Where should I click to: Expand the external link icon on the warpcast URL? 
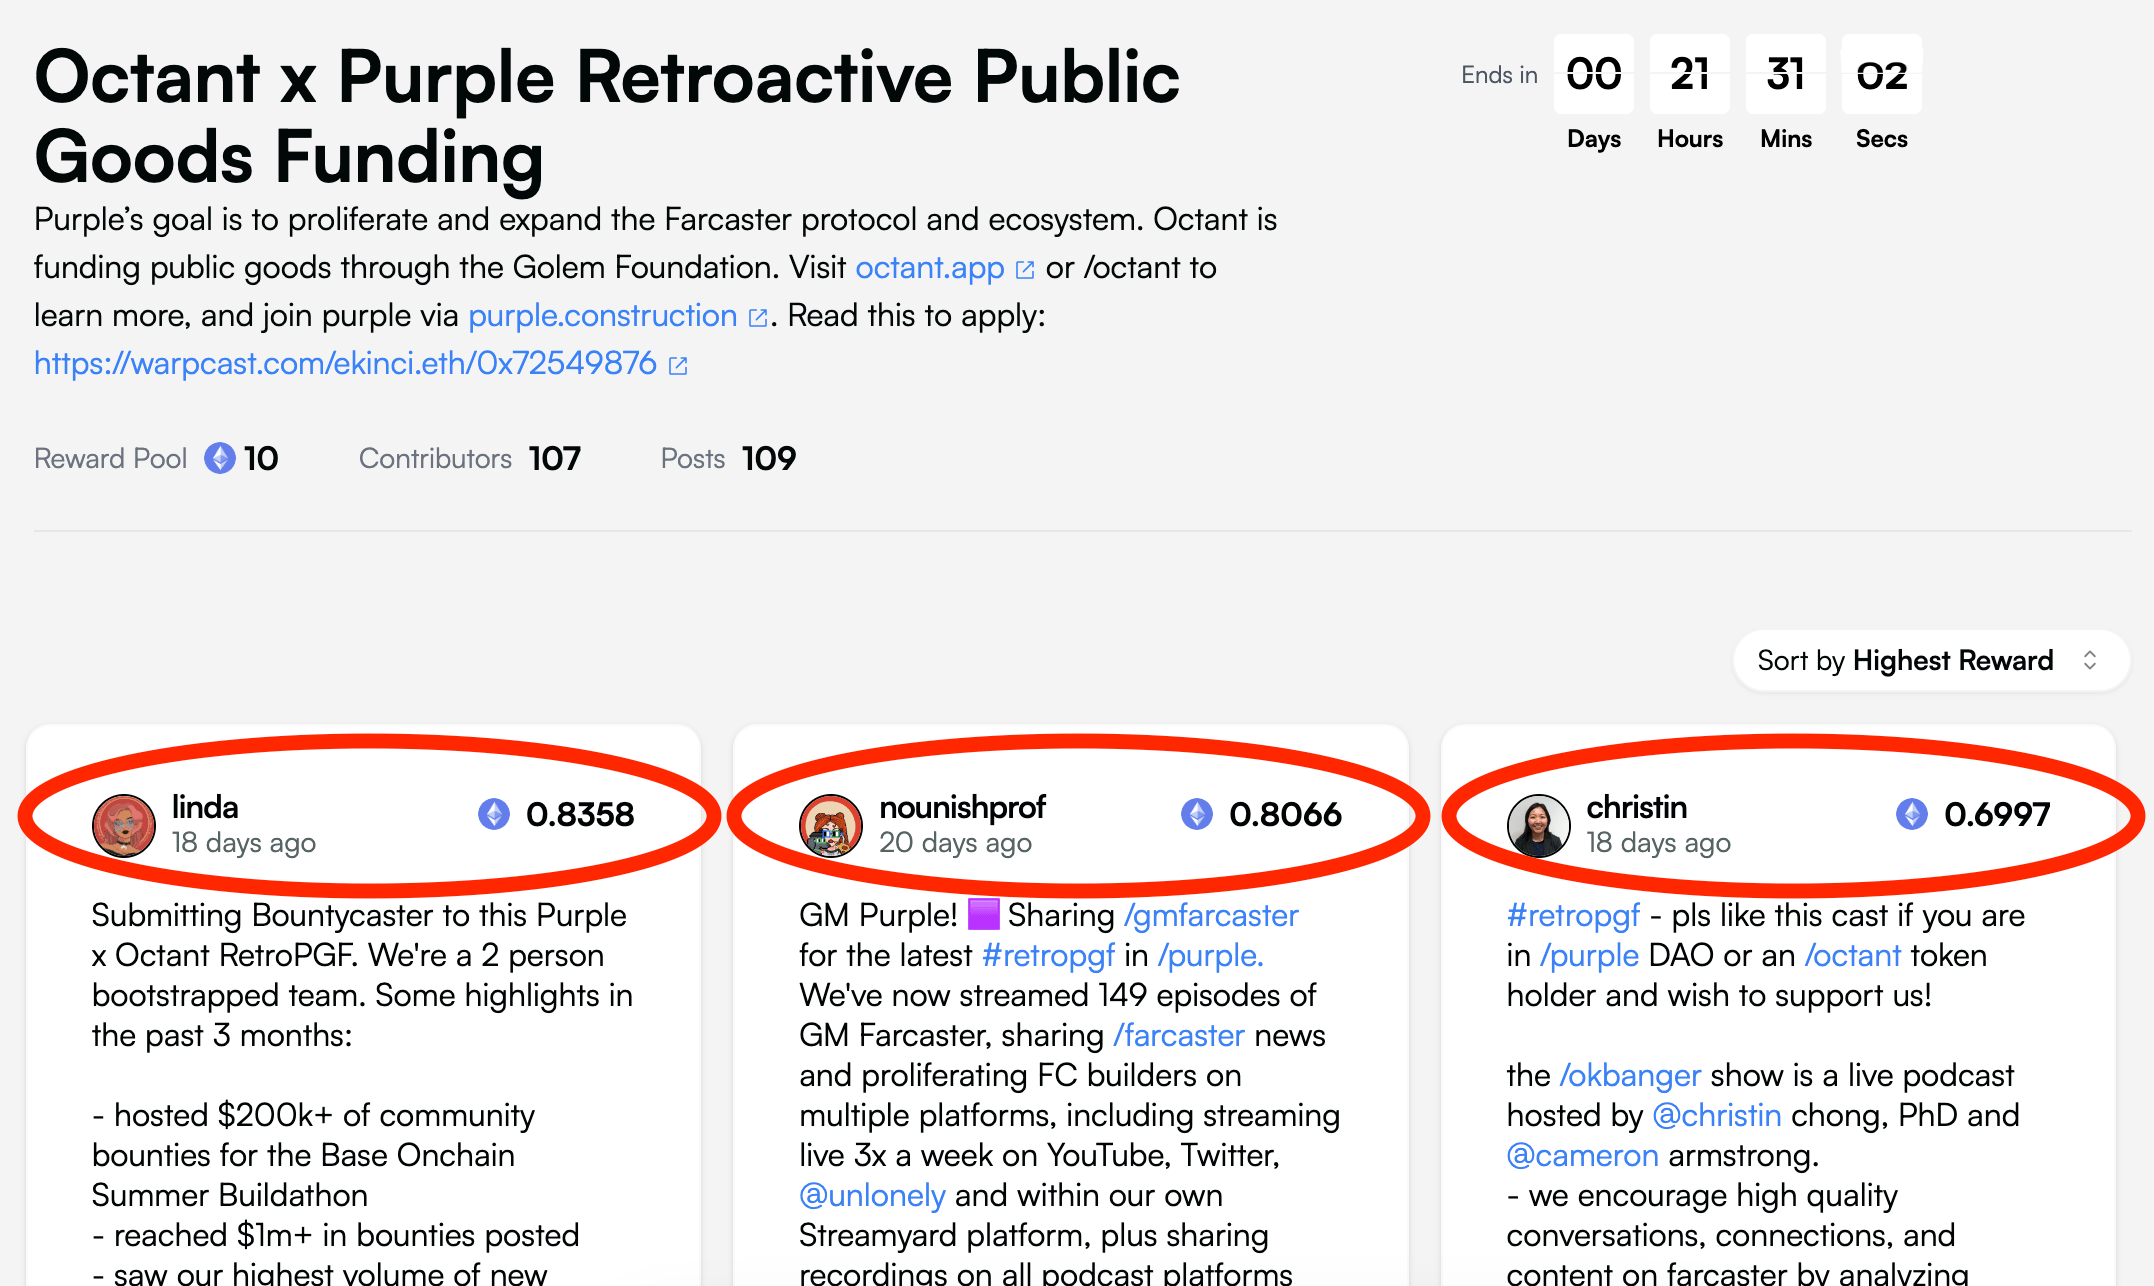pos(678,365)
